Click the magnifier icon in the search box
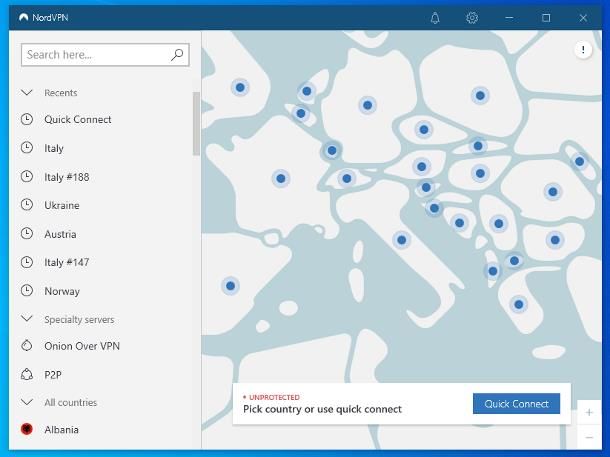 tap(177, 55)
